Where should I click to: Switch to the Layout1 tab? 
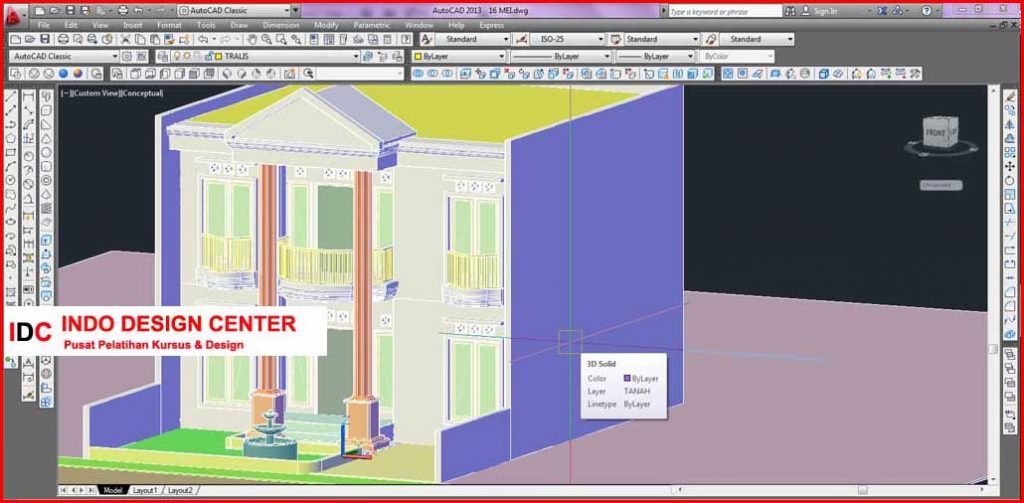[145, 490]
